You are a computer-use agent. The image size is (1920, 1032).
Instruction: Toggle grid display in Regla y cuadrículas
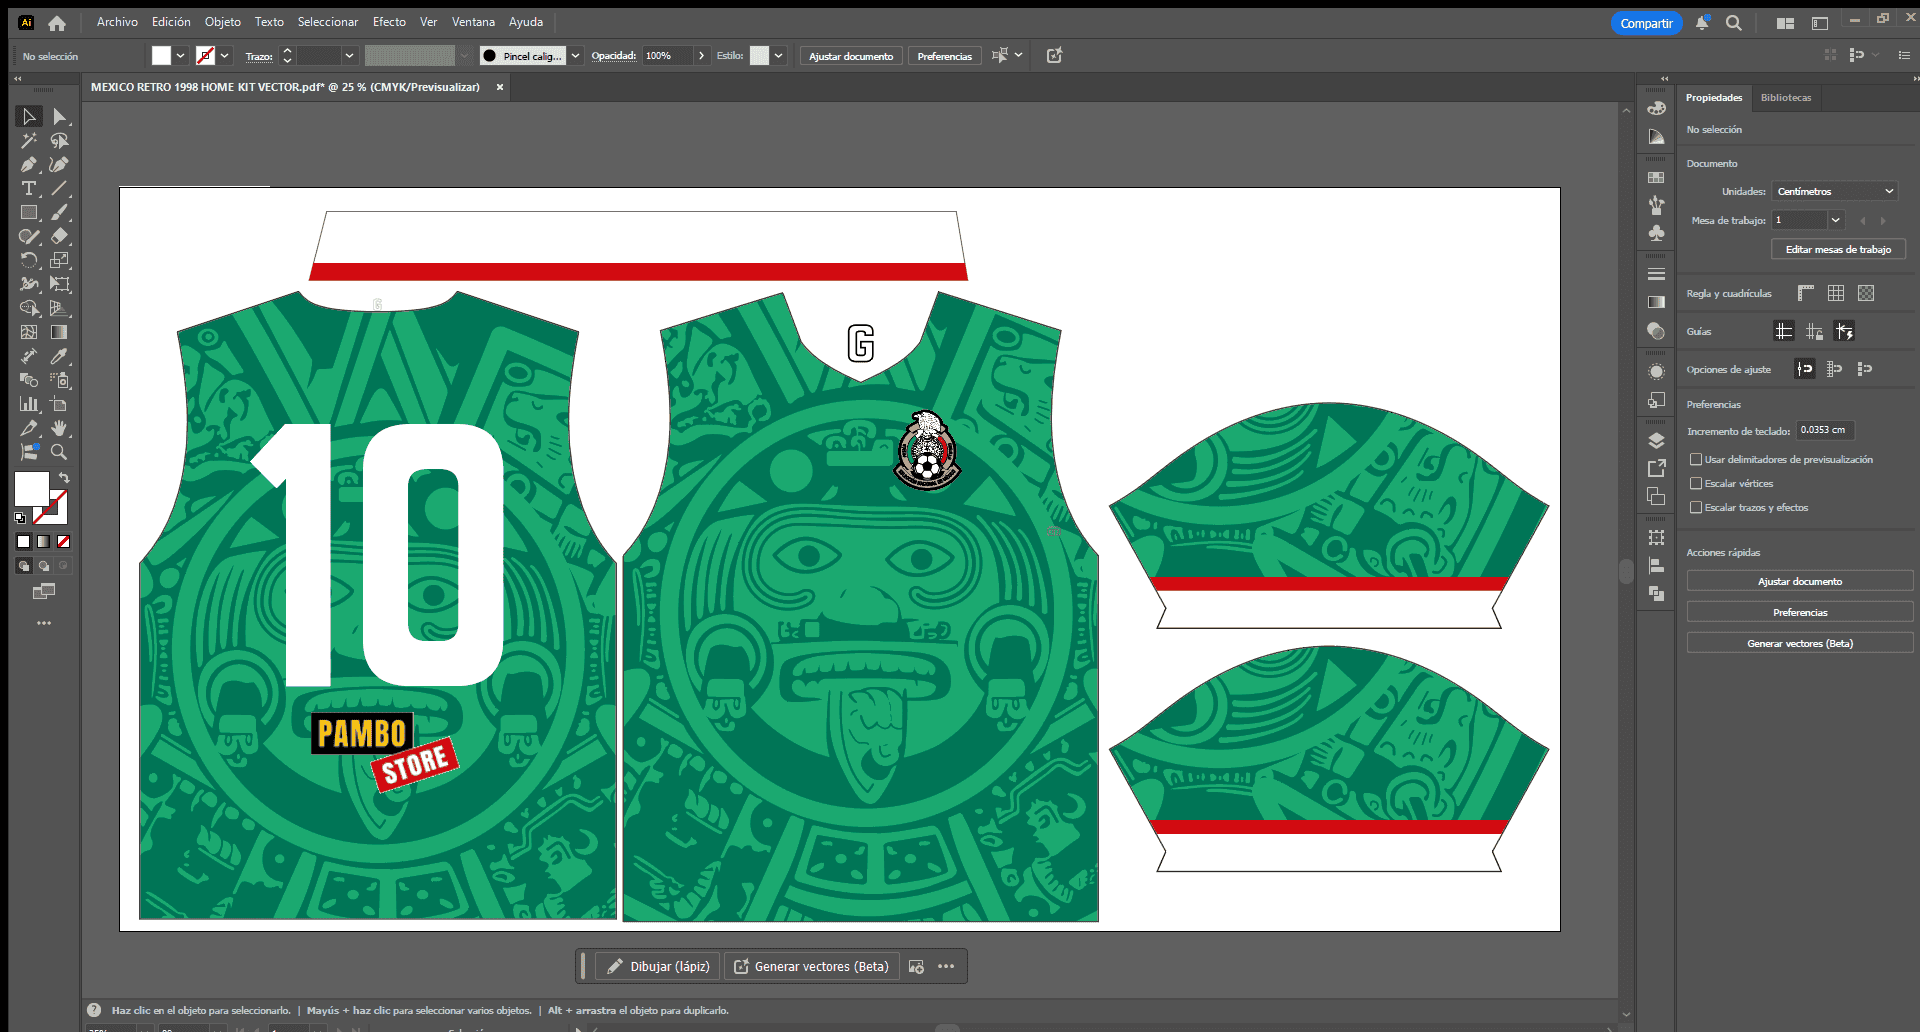pos(1836,293)
